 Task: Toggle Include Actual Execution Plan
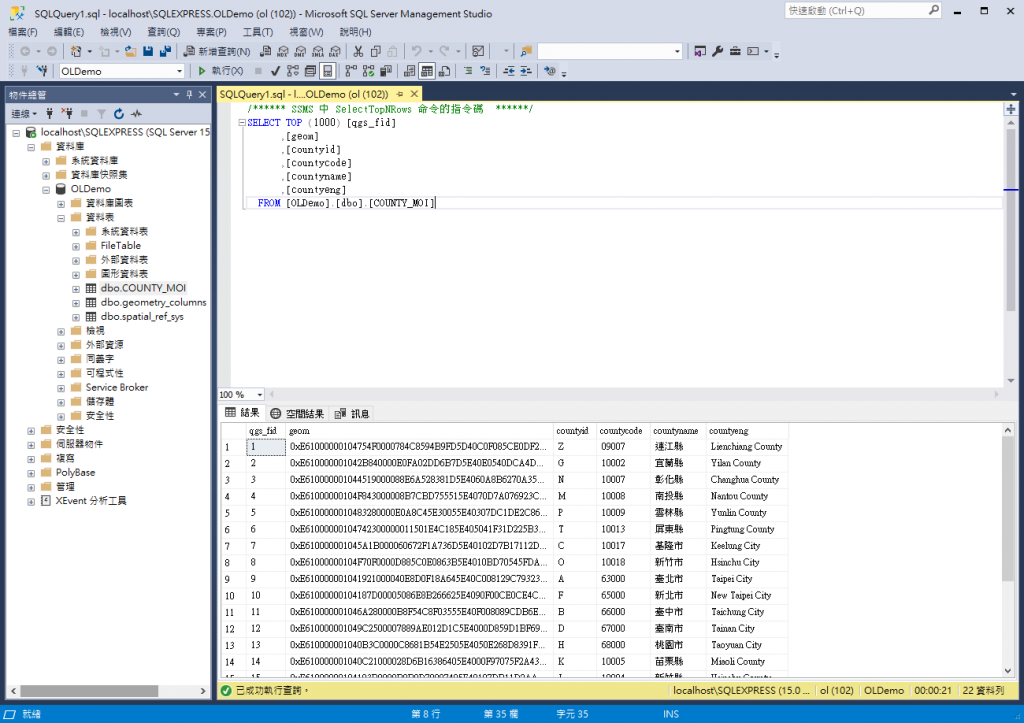pos(351,71)
